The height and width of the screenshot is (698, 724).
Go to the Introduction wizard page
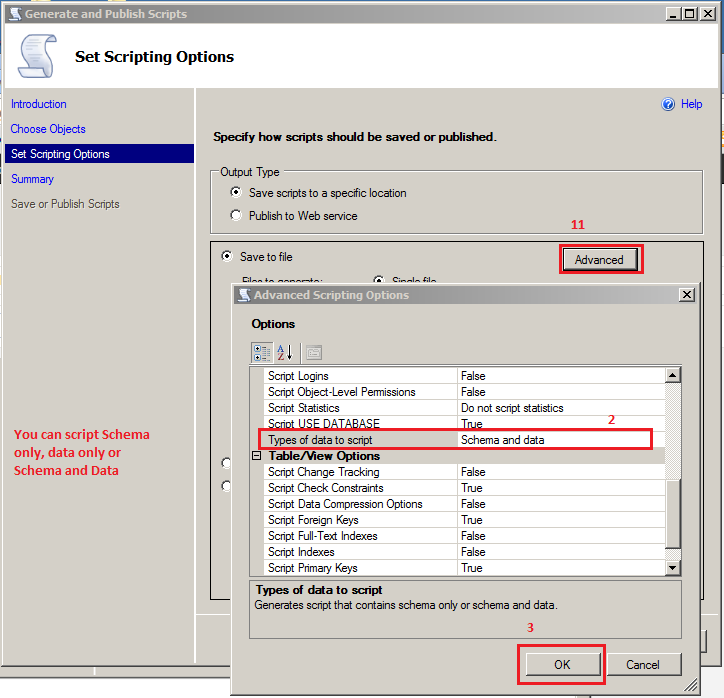click(39, 104)
